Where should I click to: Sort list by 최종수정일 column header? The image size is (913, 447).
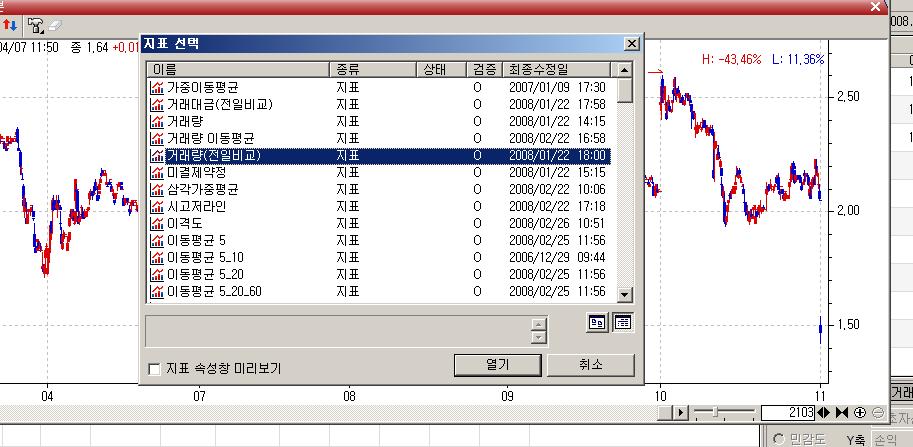click(x=560, y=70)
